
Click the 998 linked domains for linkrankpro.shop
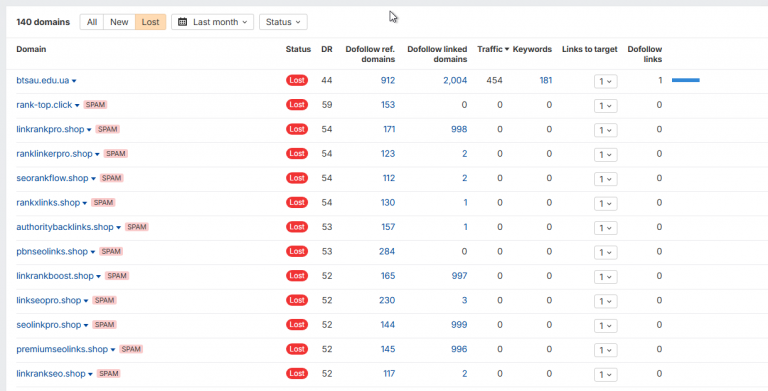(459, 129)
